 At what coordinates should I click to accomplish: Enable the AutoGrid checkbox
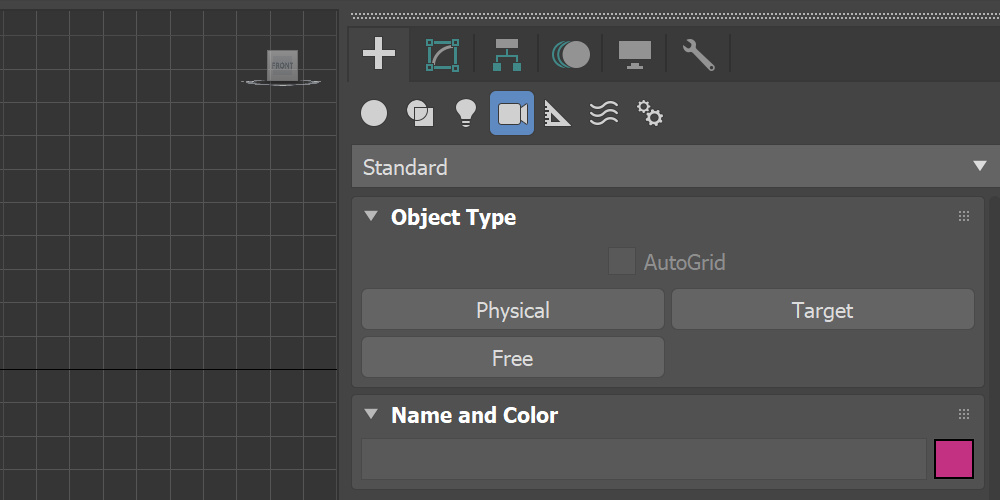click(622, 261)
